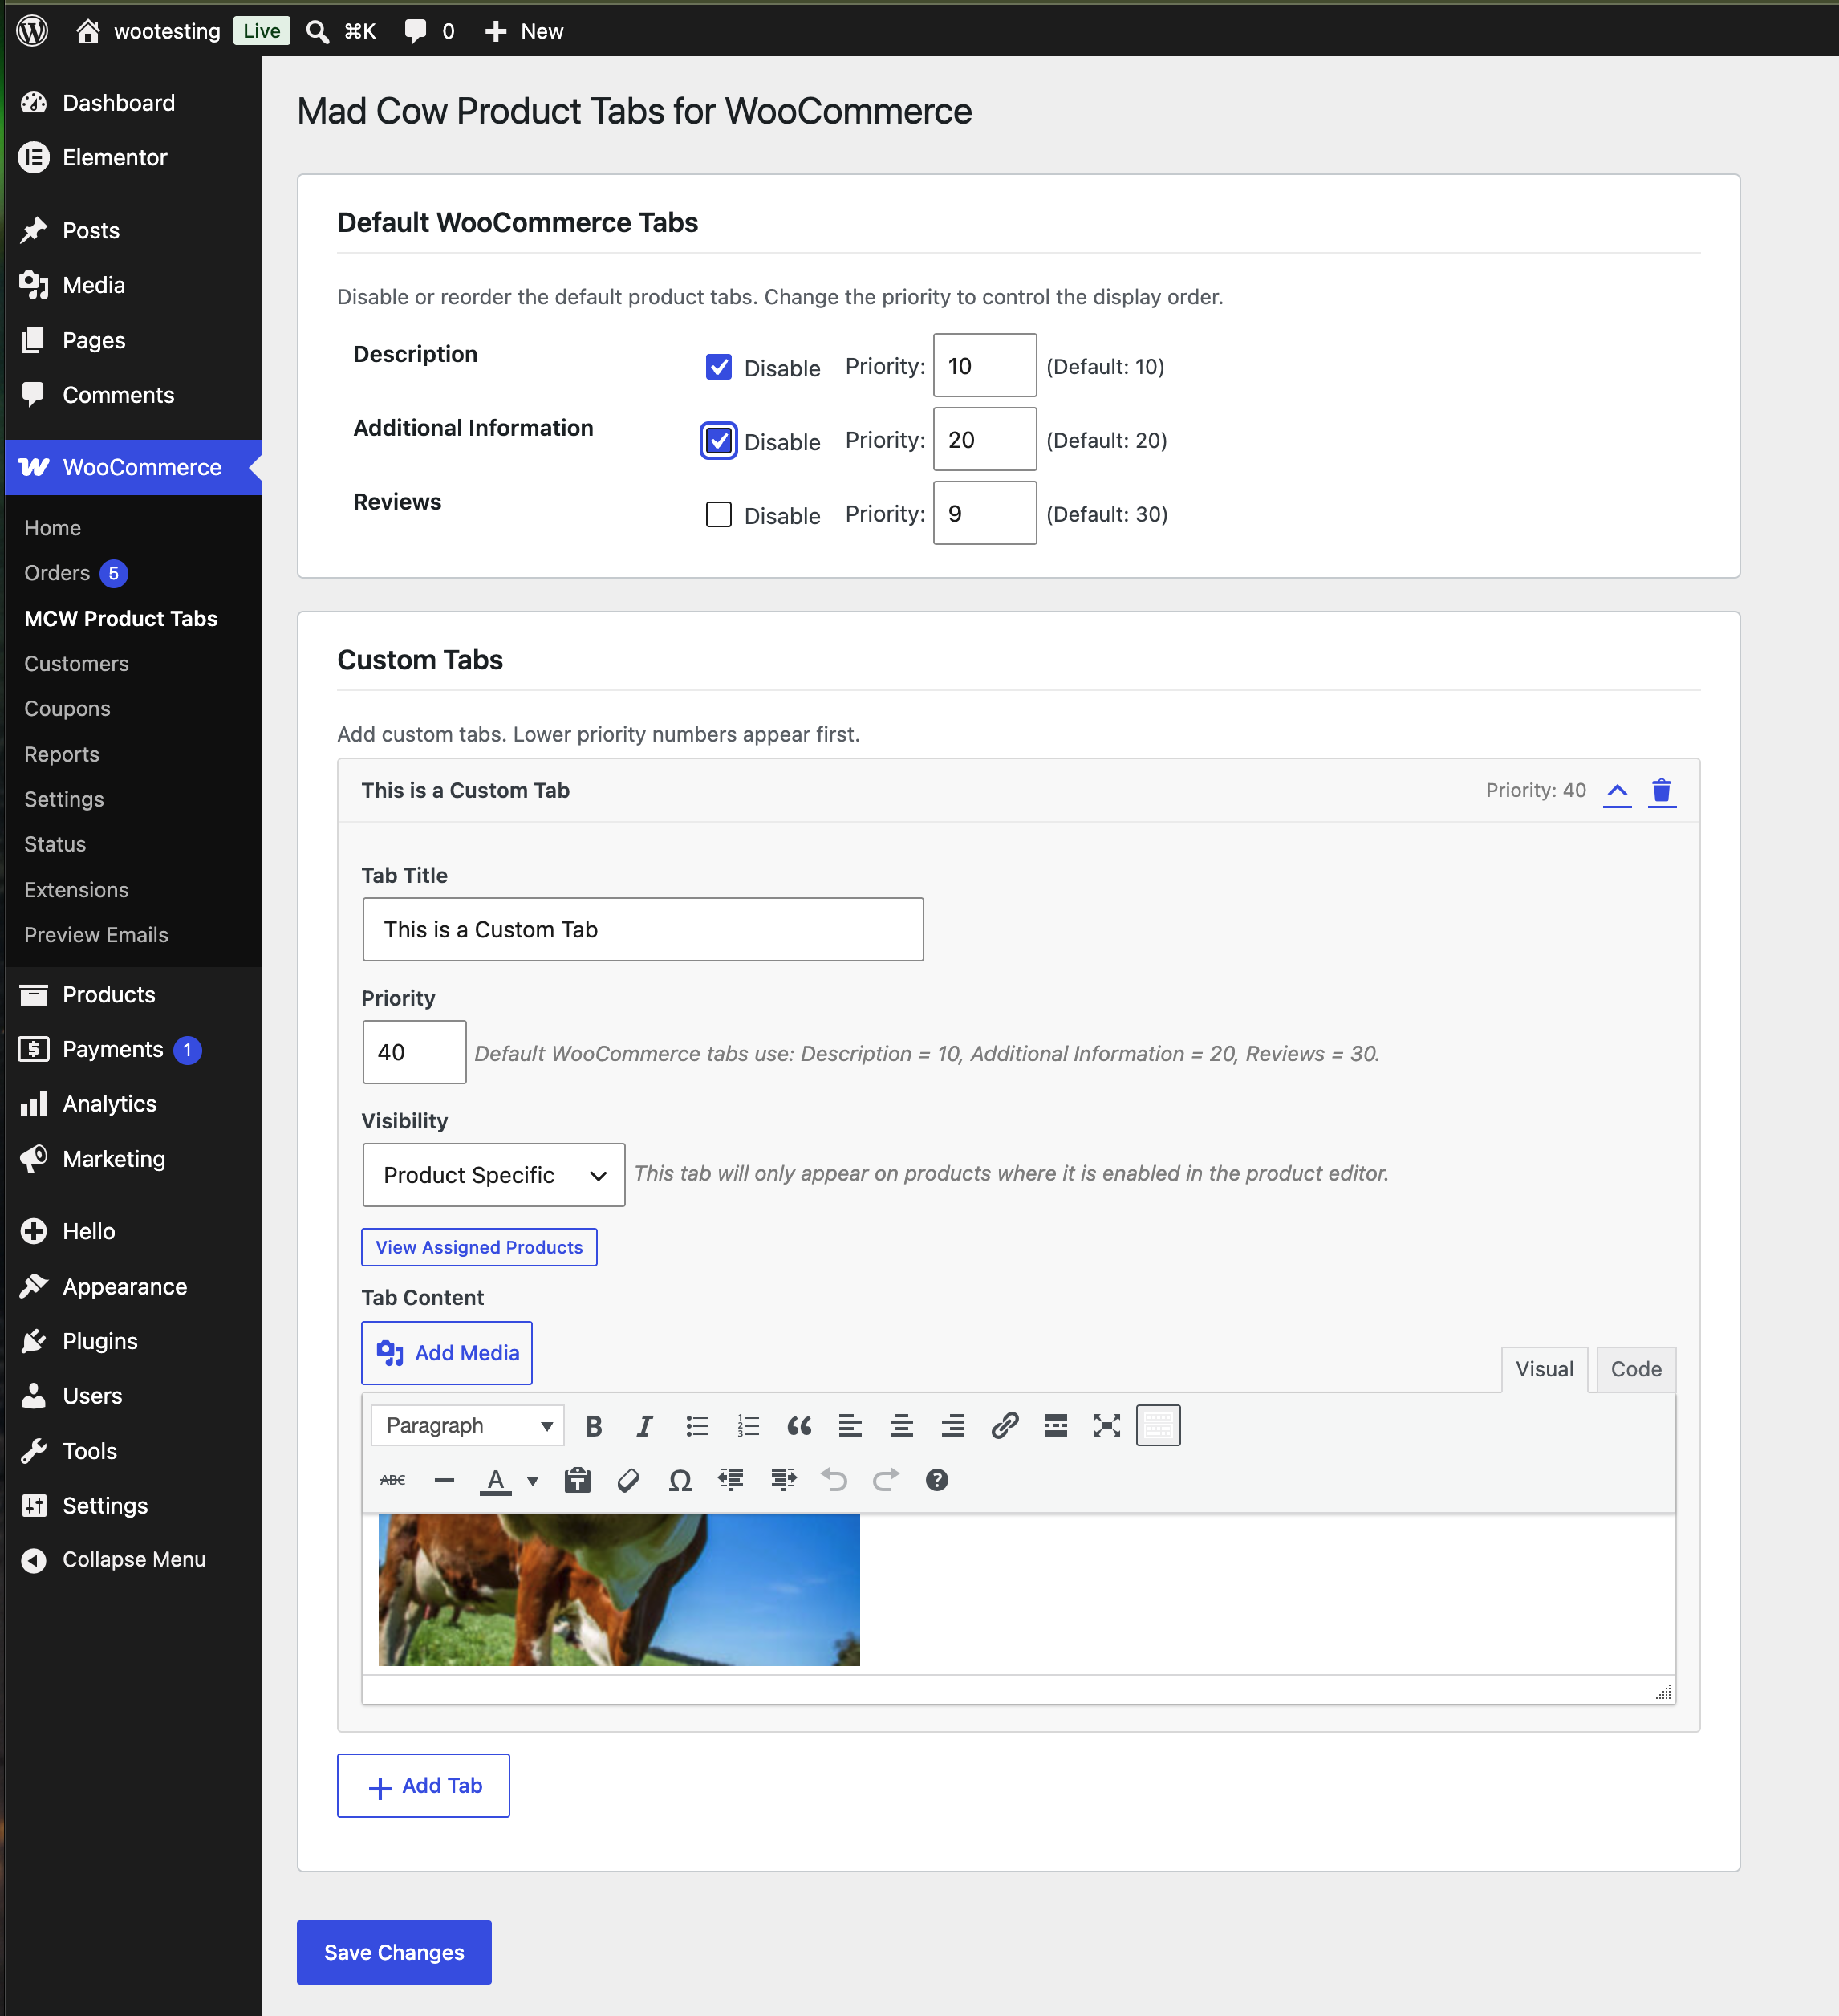Image resolution: width=1839 pixels, height=2016 pixels.
Task: Click the Additional Information priority field
Action: [x=985, y=440]
